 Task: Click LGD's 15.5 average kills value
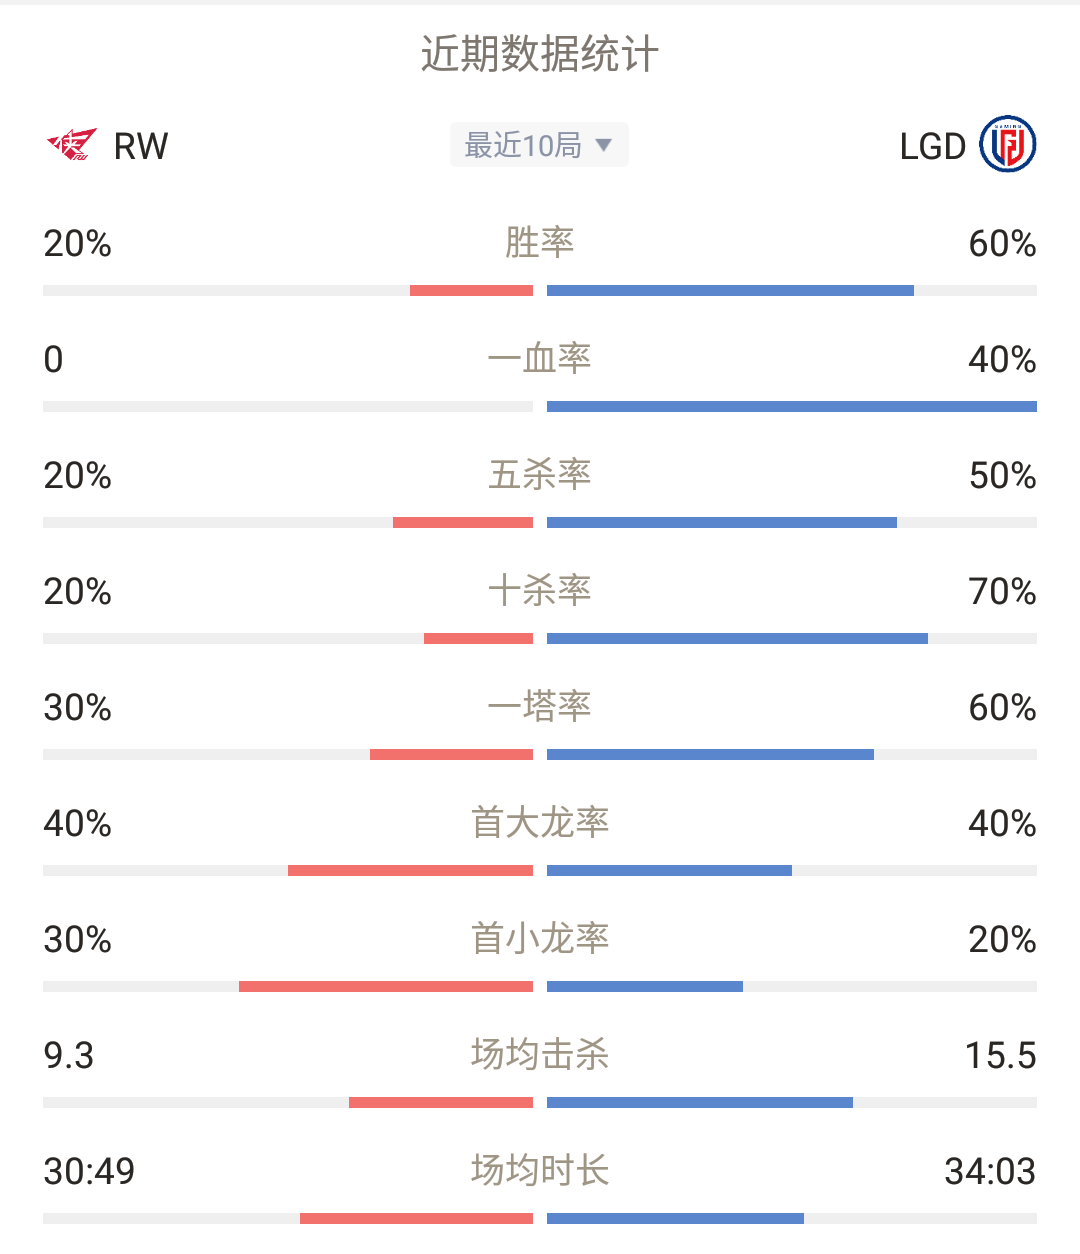(x=1001, y=1055)
